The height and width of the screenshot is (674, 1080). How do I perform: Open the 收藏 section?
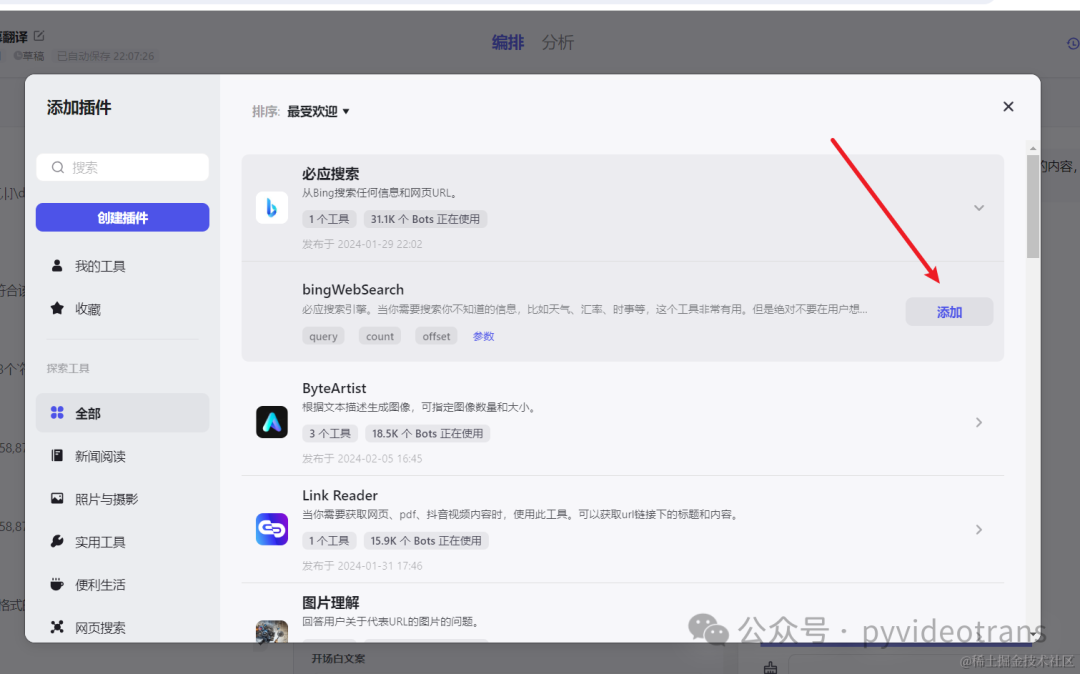tap(123, 309)
